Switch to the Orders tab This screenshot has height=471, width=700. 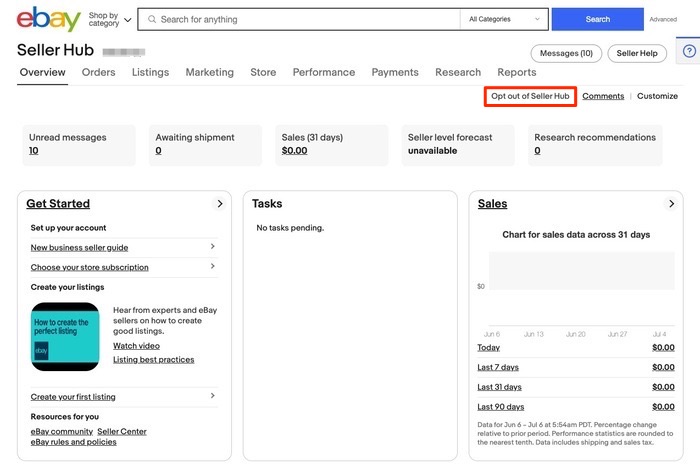coord(98,72)
